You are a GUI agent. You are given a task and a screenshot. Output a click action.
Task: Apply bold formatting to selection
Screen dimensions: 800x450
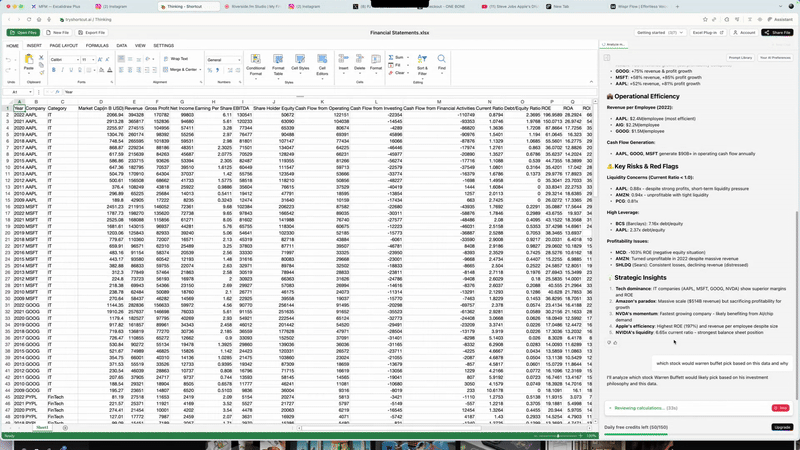(x=53, y=70)
